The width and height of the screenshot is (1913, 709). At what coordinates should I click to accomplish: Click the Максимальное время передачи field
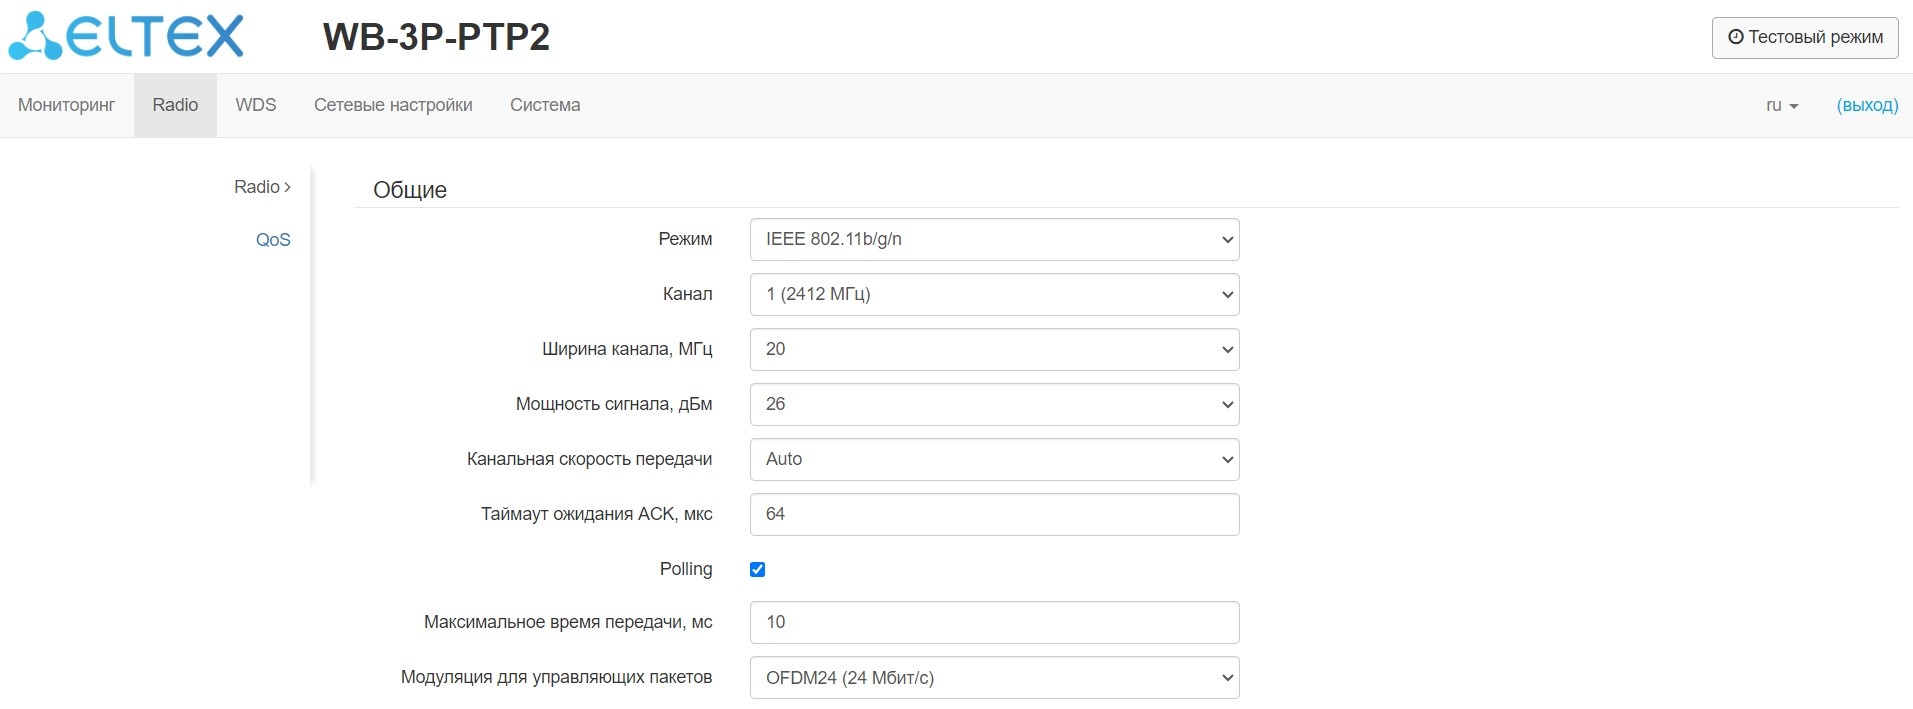994,623
